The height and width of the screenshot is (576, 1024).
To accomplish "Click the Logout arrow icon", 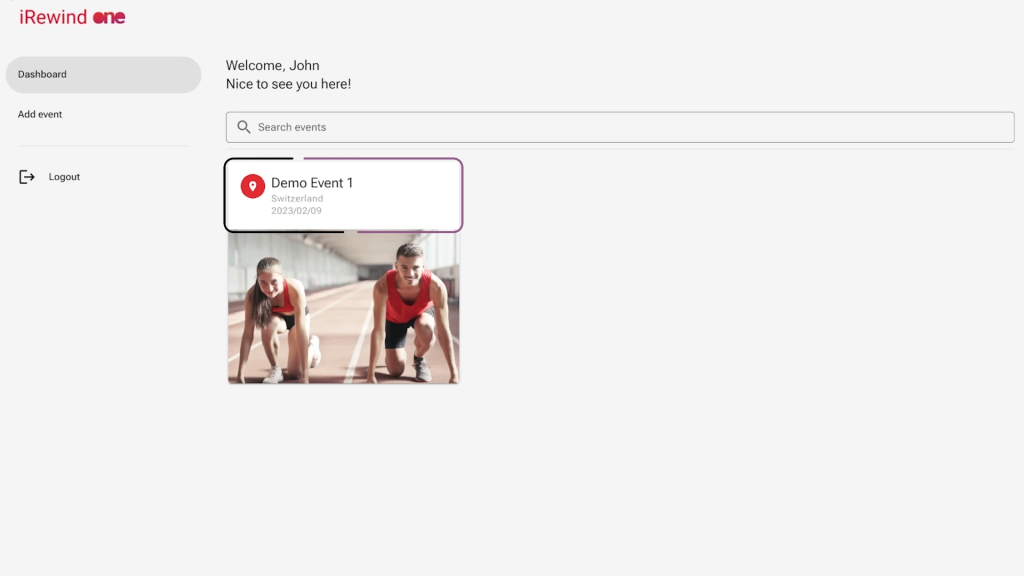I will [x=27, y=177].
